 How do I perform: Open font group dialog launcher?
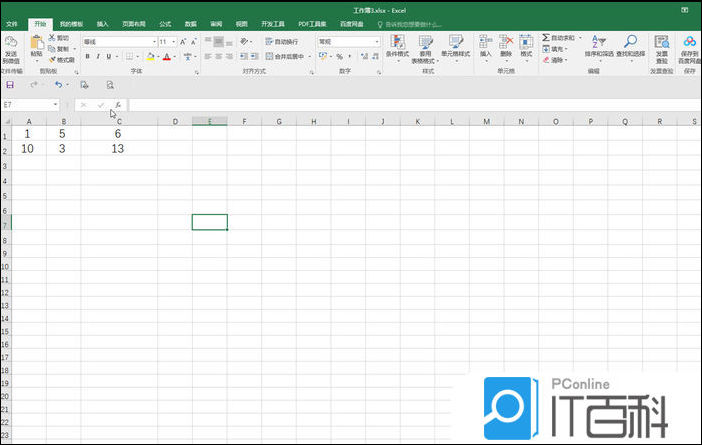click(197, 72)
